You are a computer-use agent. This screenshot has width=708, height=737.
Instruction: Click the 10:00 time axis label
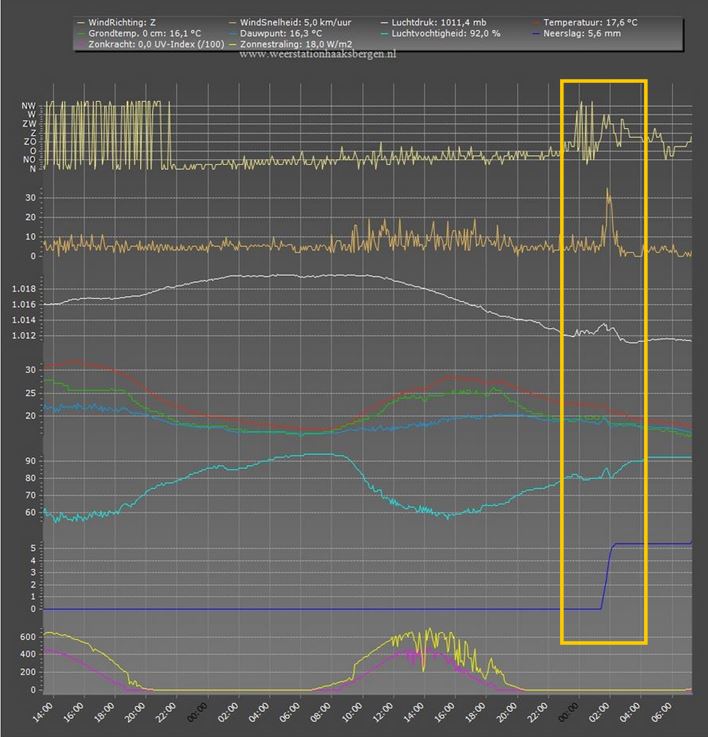352,712
